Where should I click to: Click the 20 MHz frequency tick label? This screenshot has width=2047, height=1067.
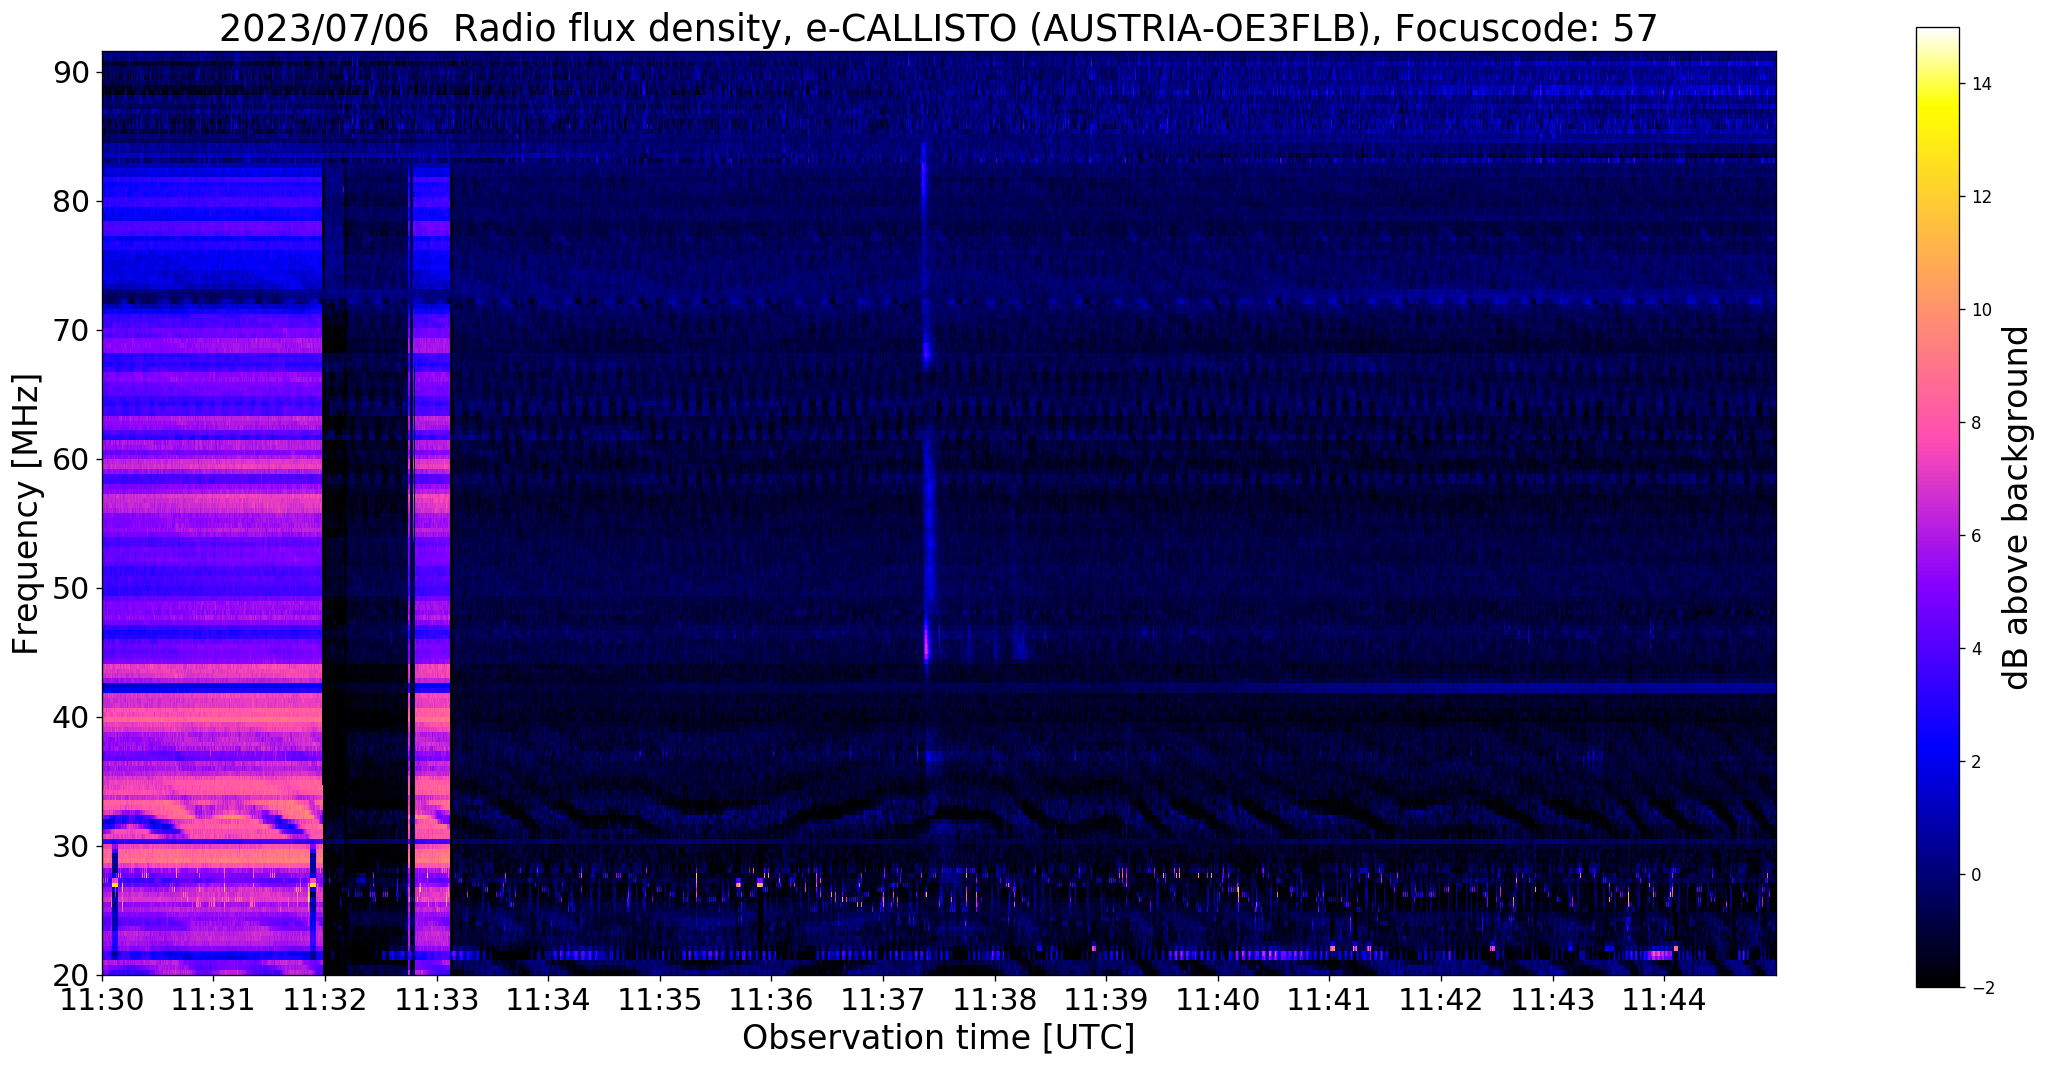tap(72, 975)
